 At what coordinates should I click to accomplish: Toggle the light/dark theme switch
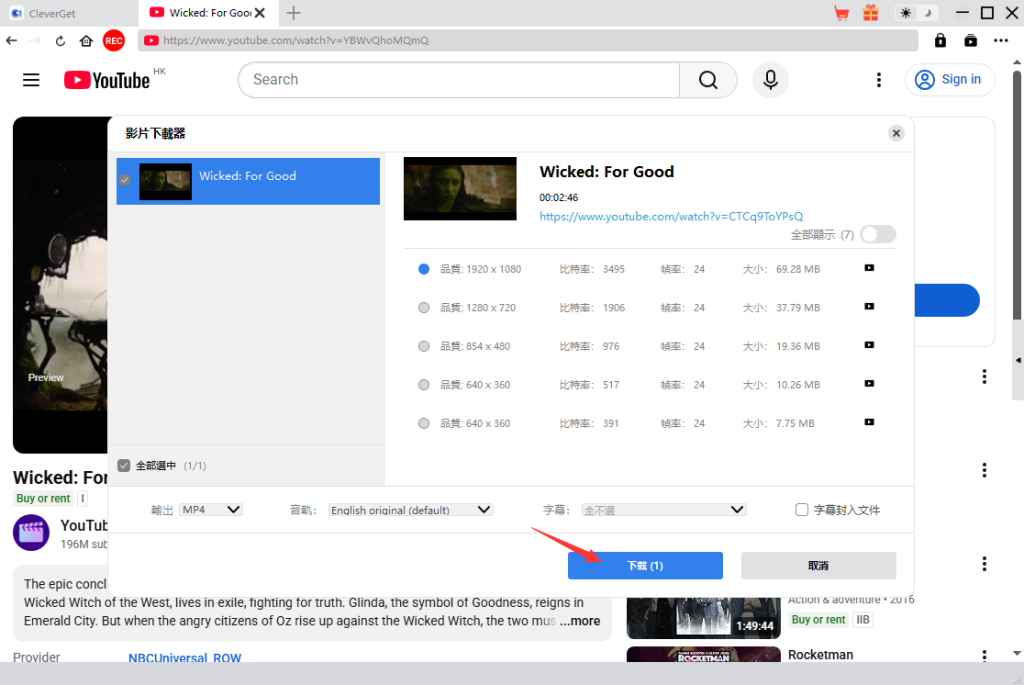[916, 13]
